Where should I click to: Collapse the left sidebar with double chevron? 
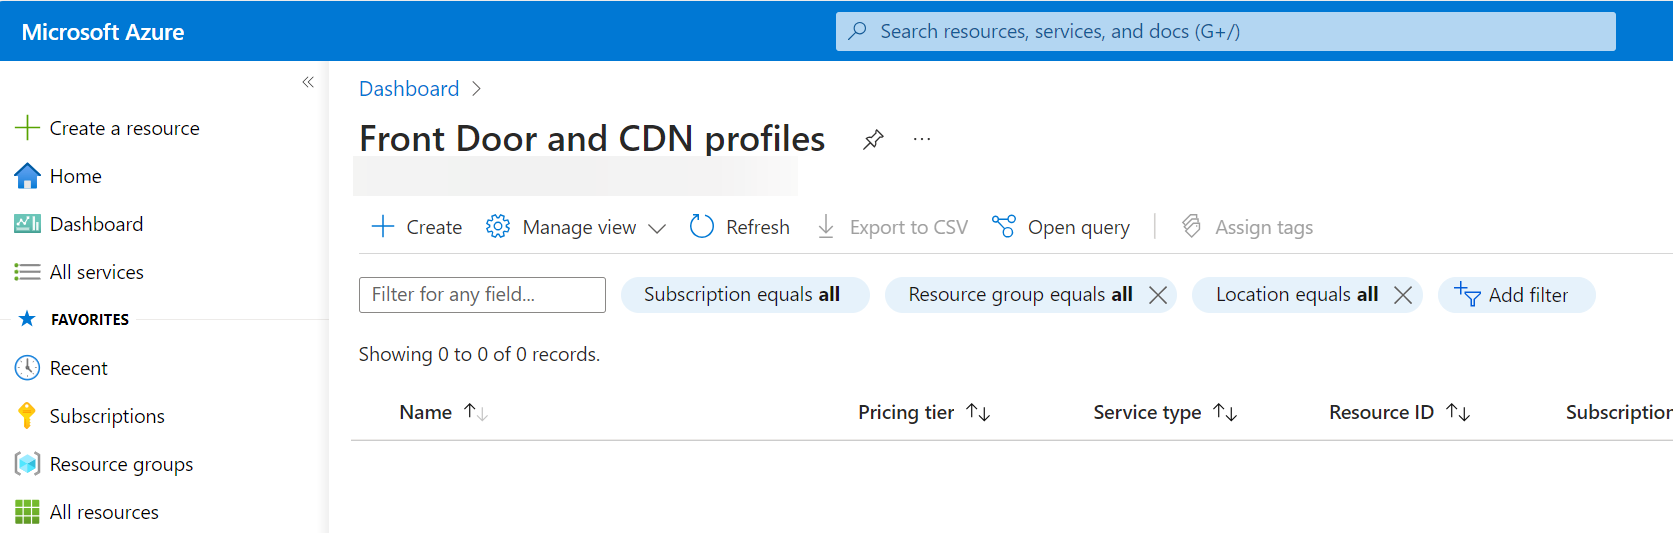click(308, 82)
